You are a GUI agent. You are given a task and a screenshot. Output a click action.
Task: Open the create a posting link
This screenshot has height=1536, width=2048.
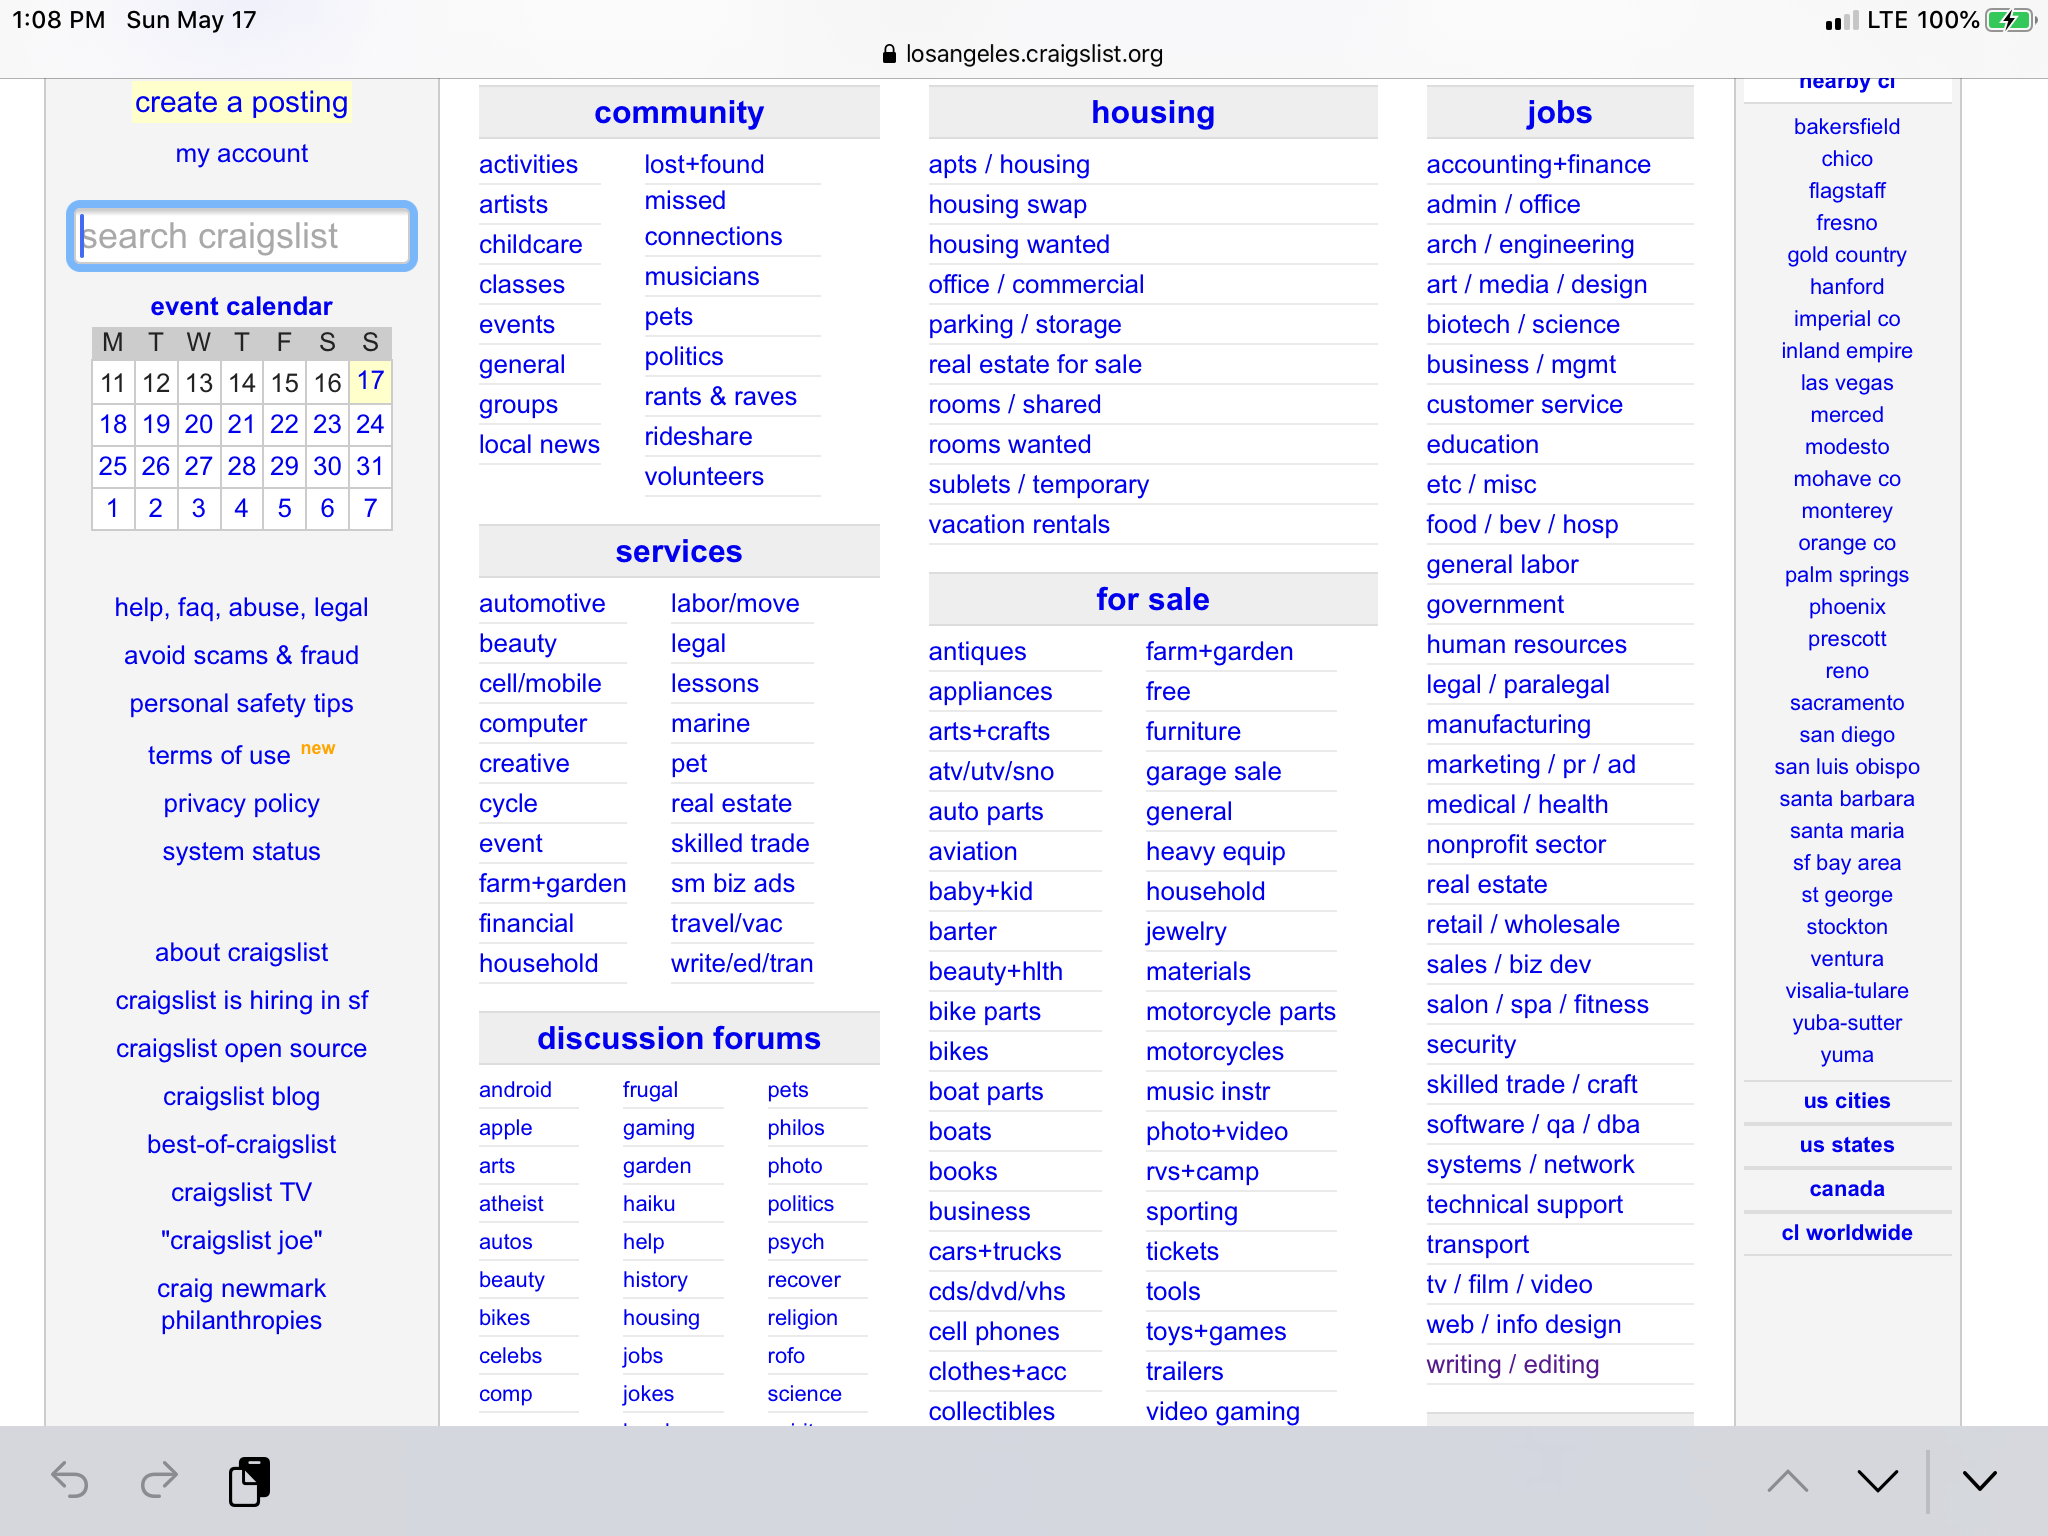(241, 102)
